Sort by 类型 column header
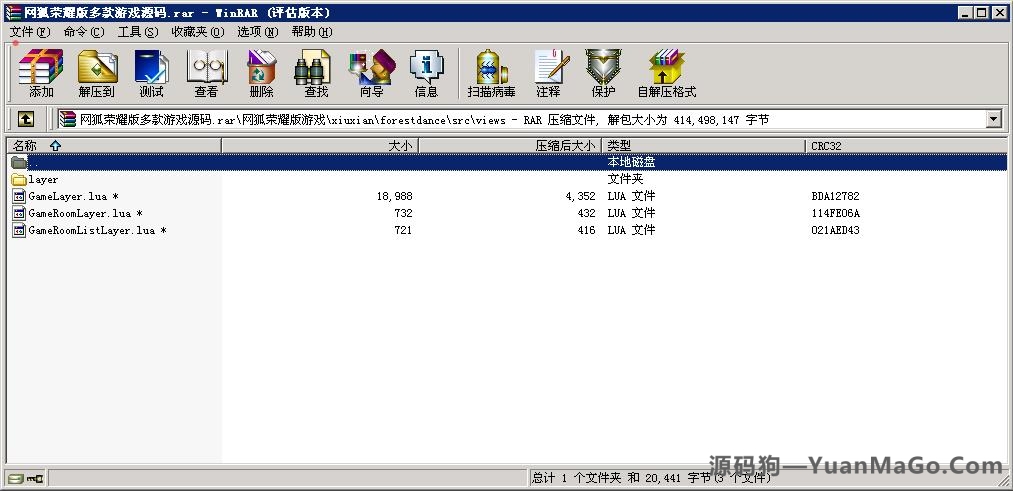This screenshot has height=491, width=1013. [x=704, y=146]
